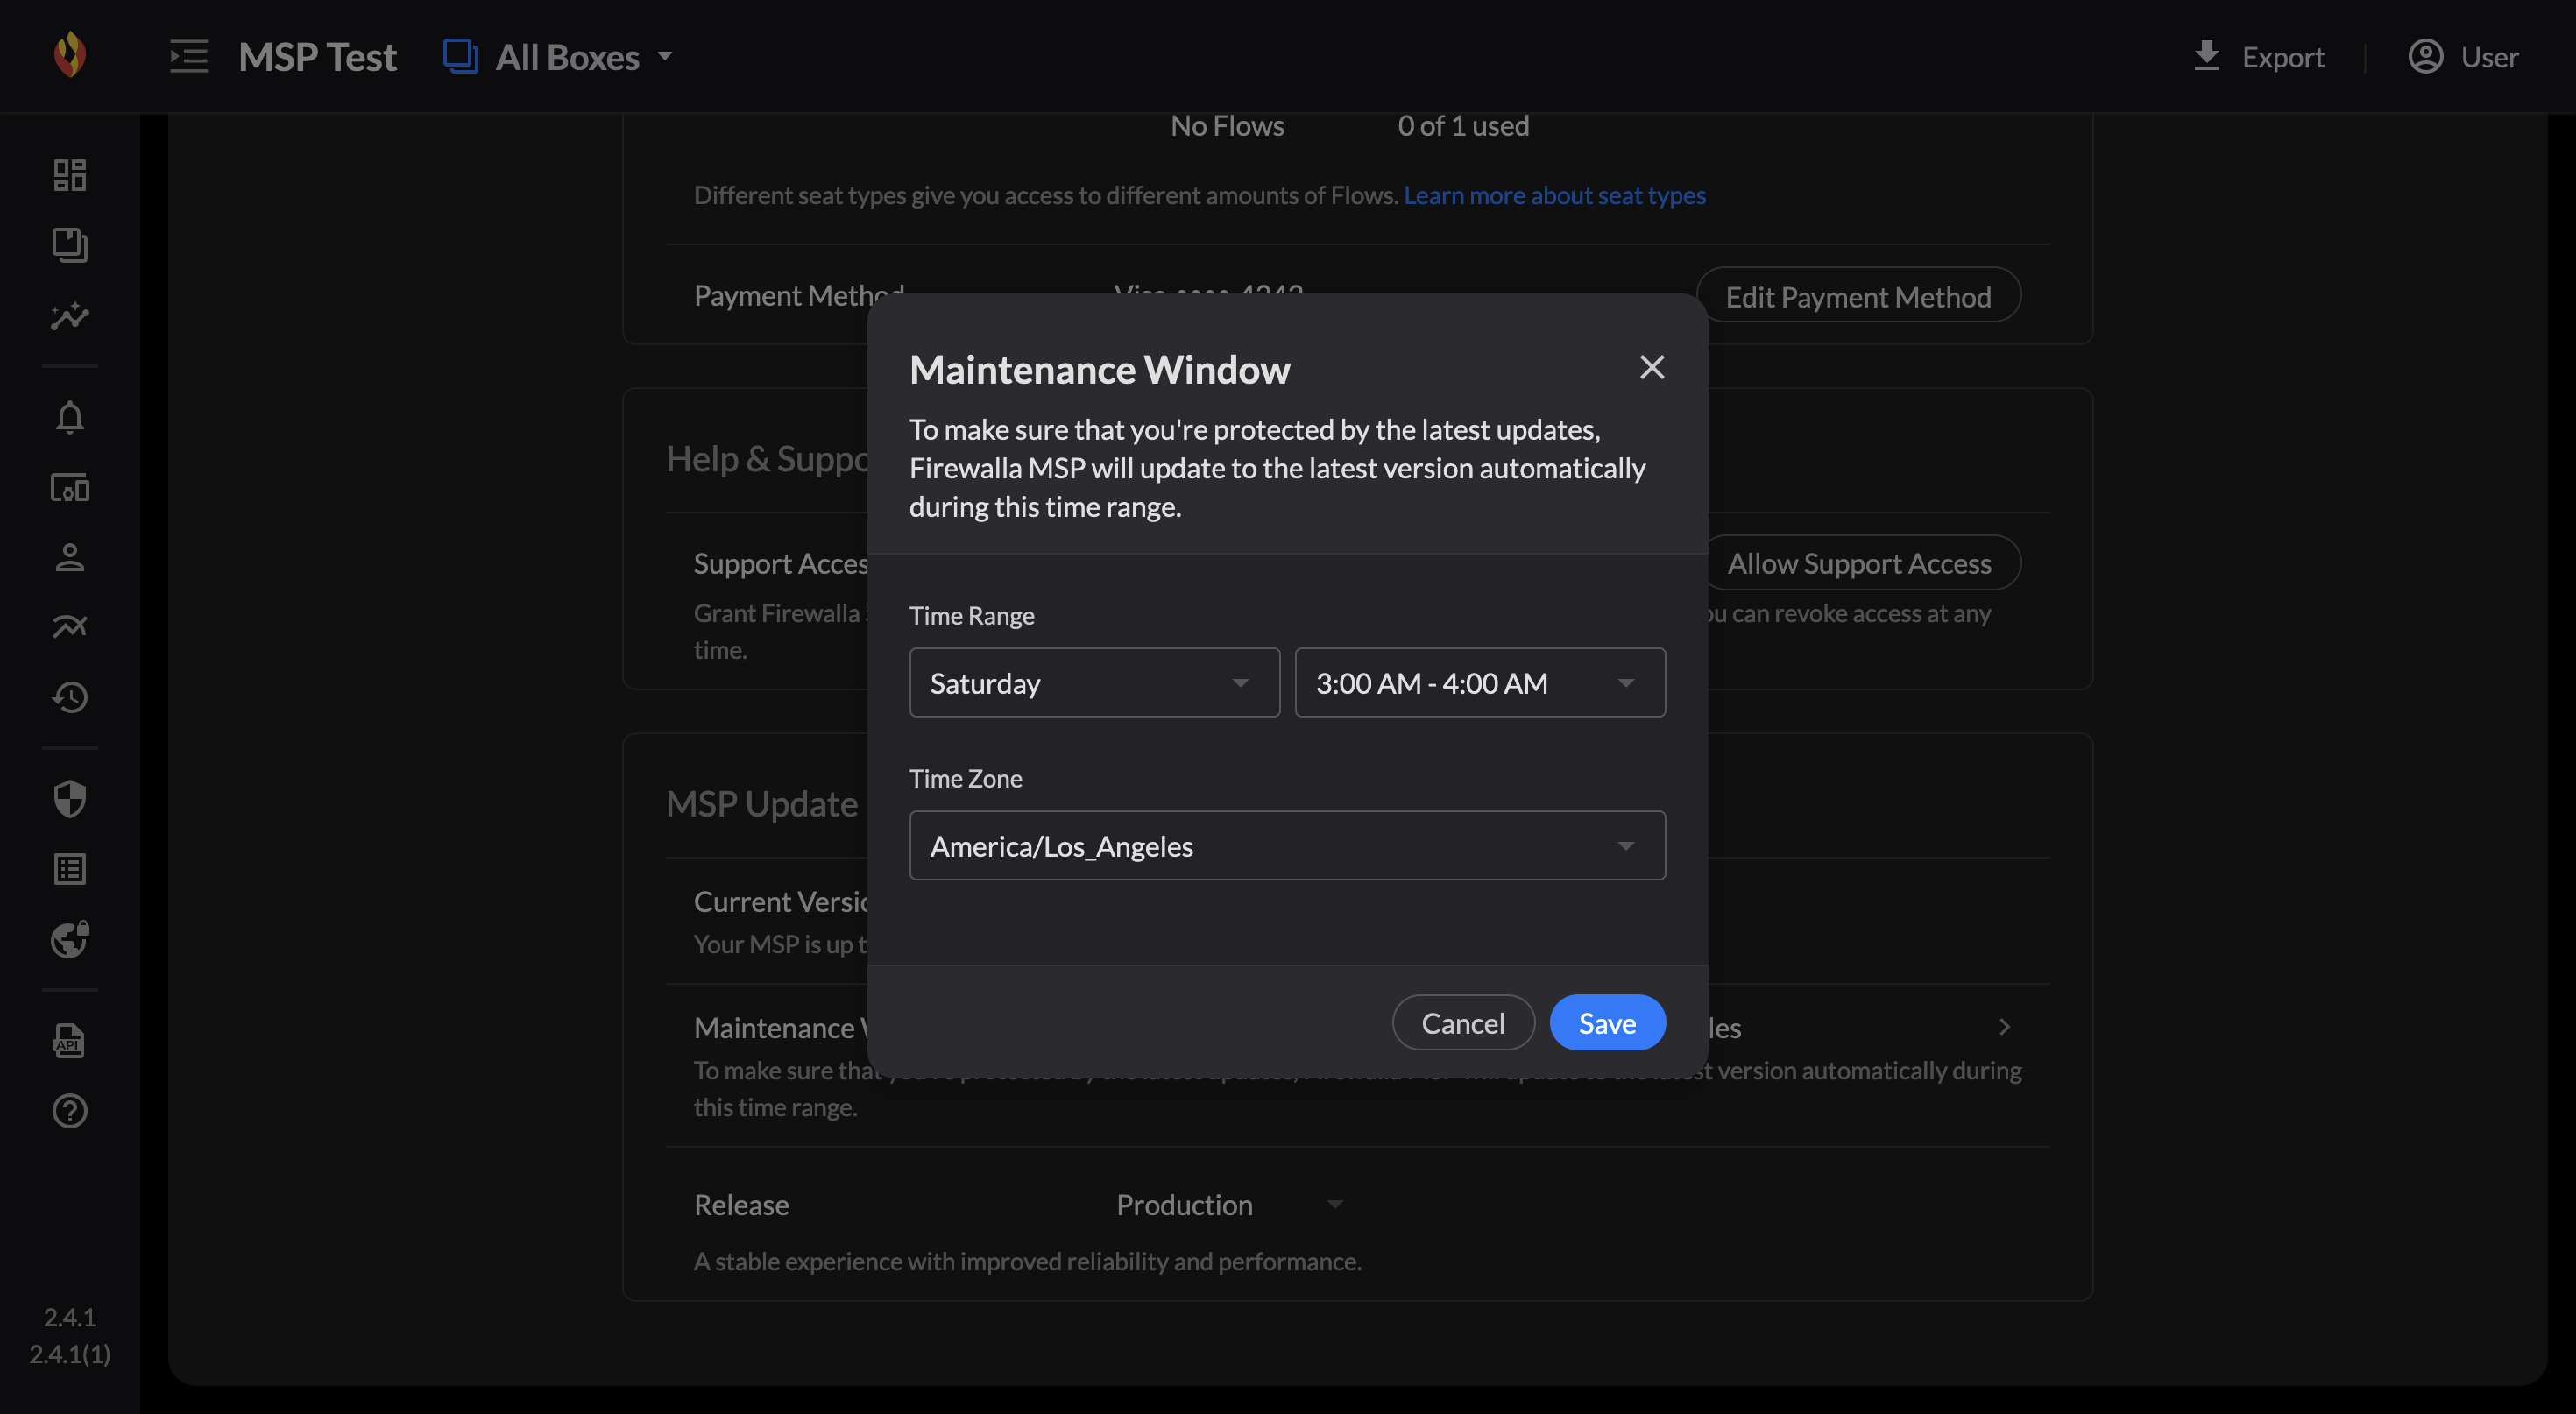
Task: Click the All Boxes stack icon
Action: click(460, 56)
